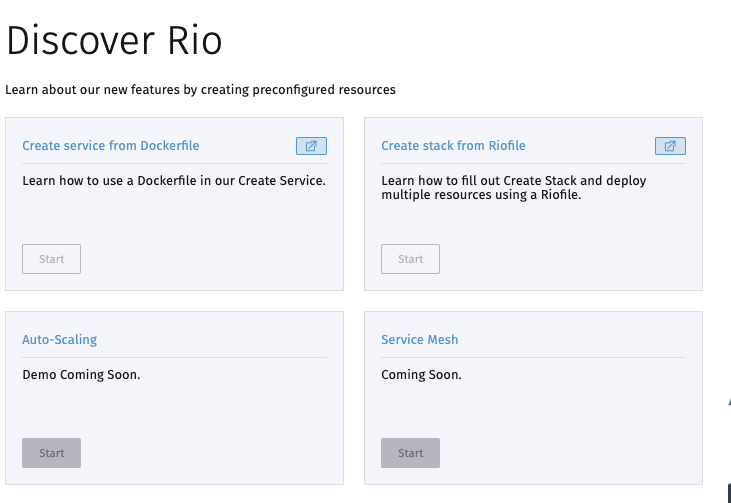Select the Auto-Scaling card title
This screenshot has height=503, width=731.
coord(60,339)
